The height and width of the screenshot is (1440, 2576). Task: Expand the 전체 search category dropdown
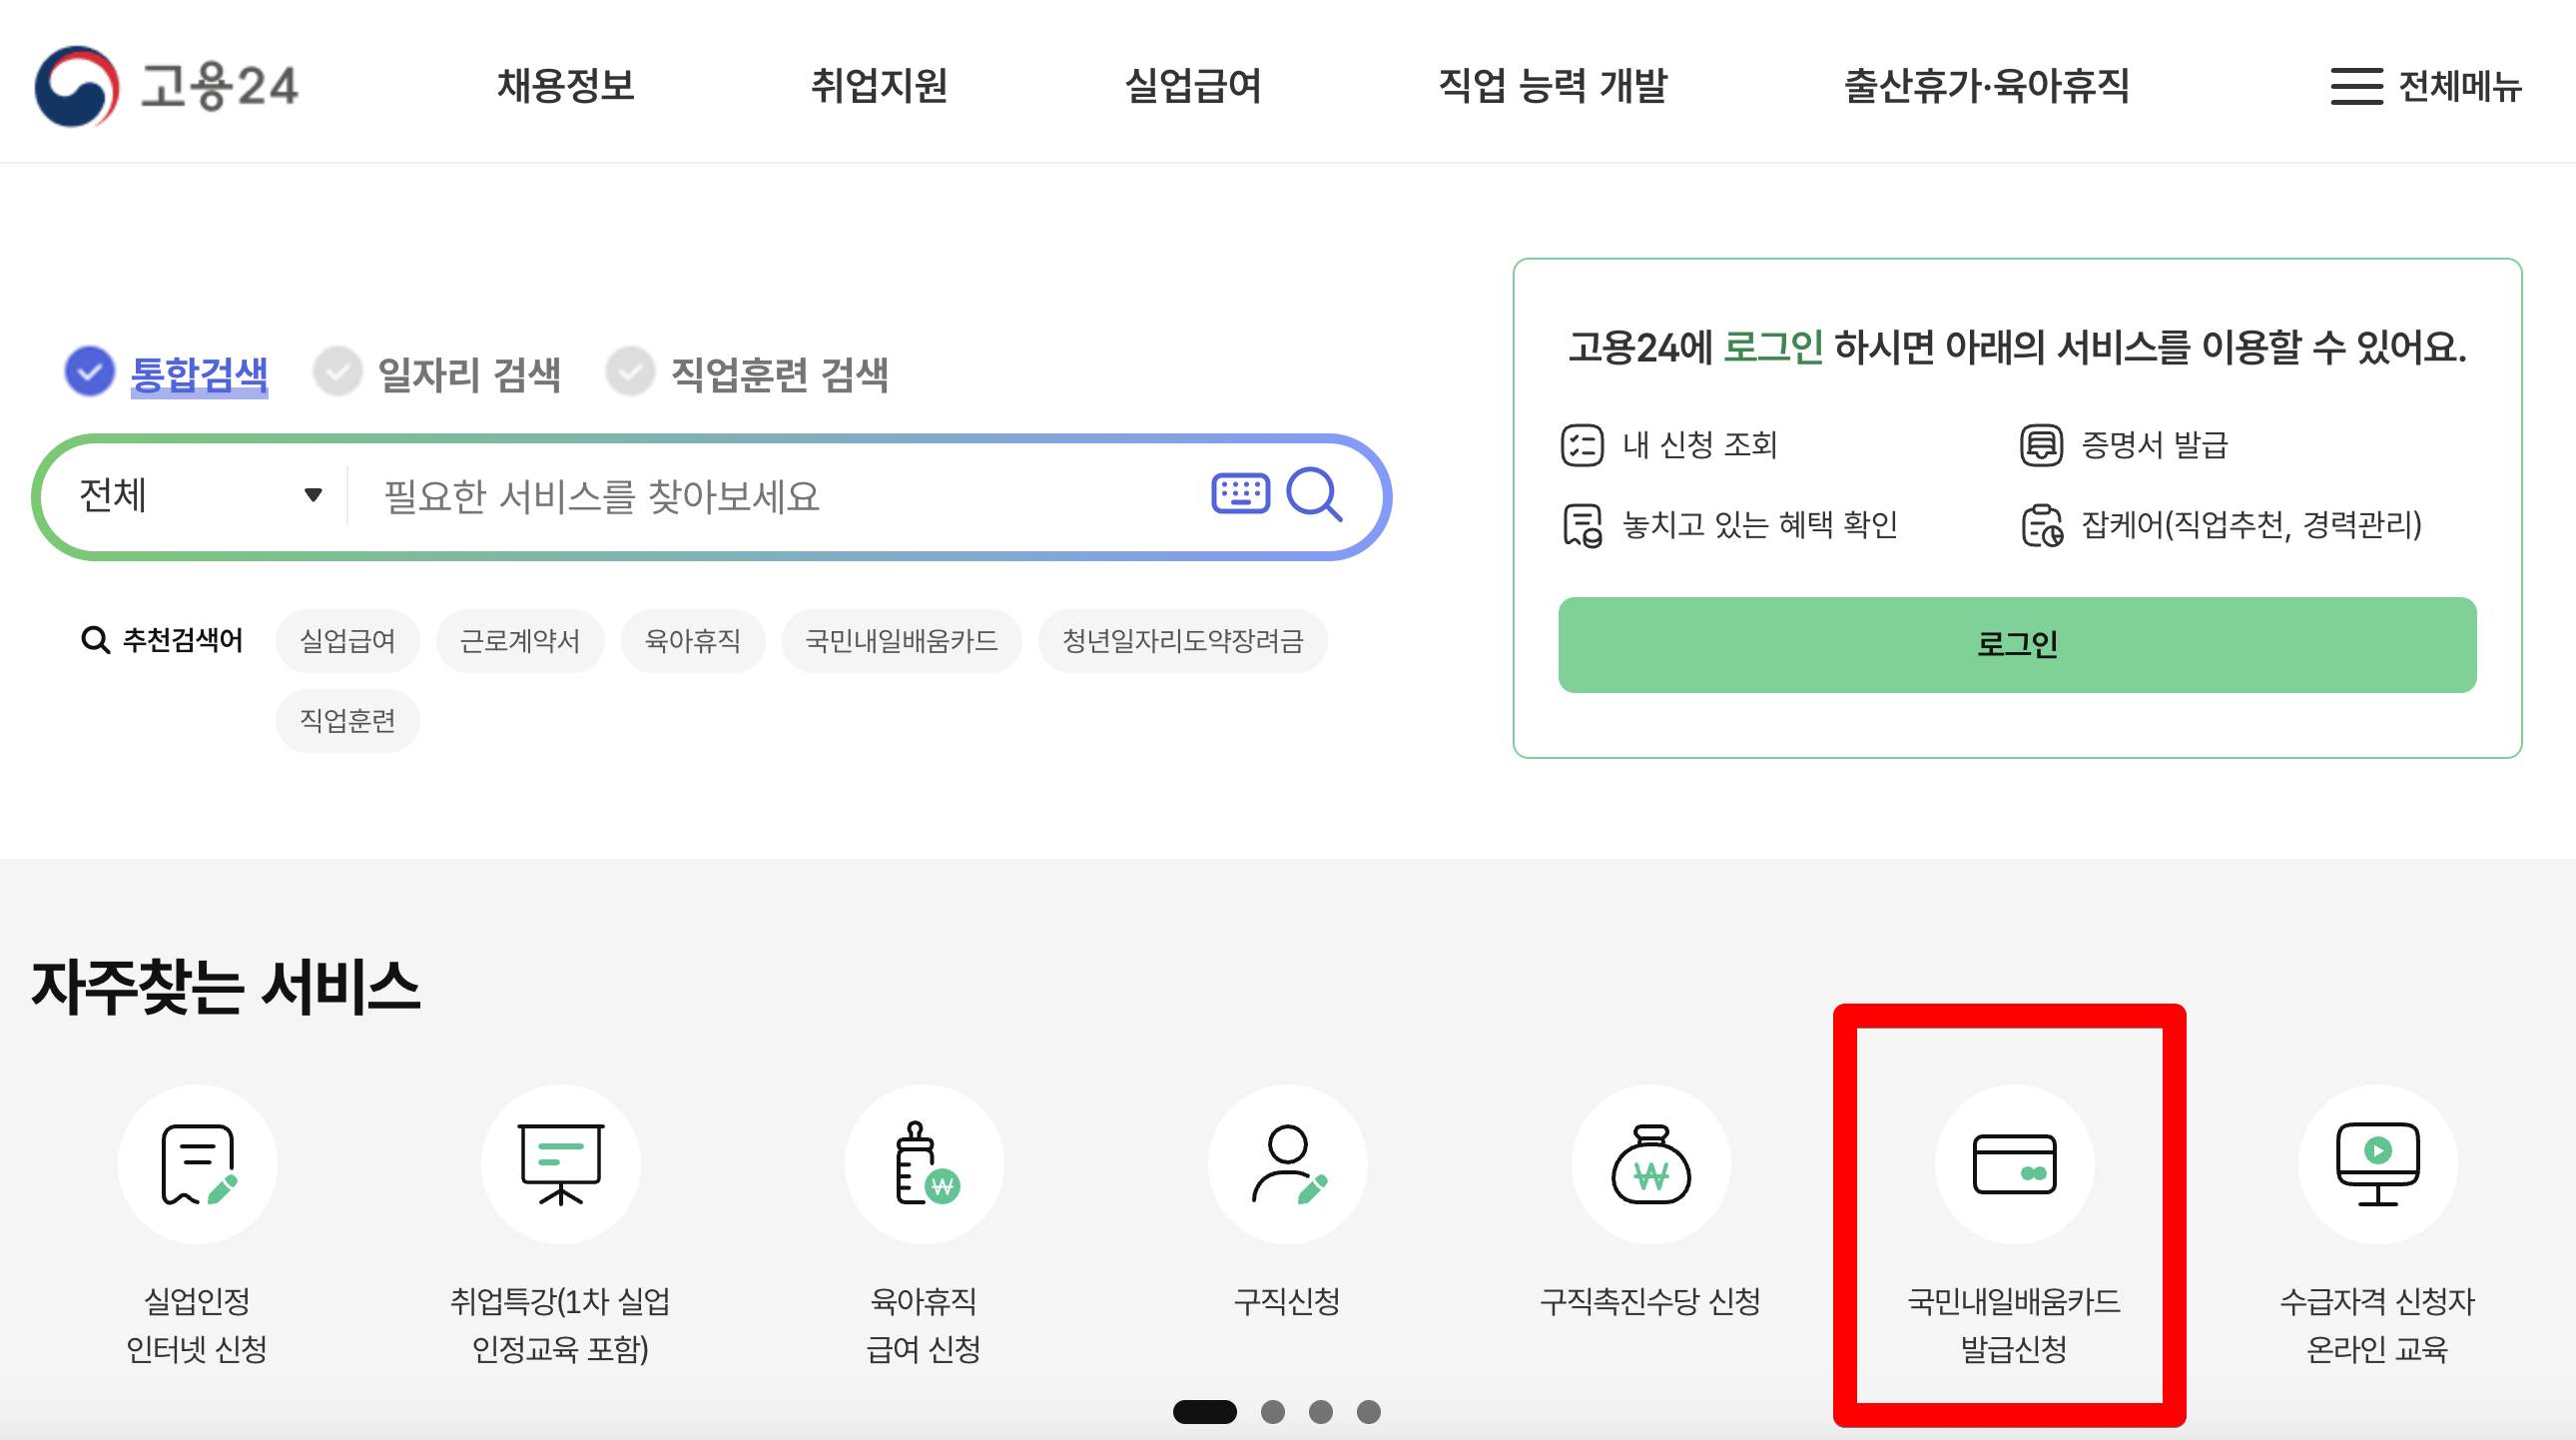point(200,495)
